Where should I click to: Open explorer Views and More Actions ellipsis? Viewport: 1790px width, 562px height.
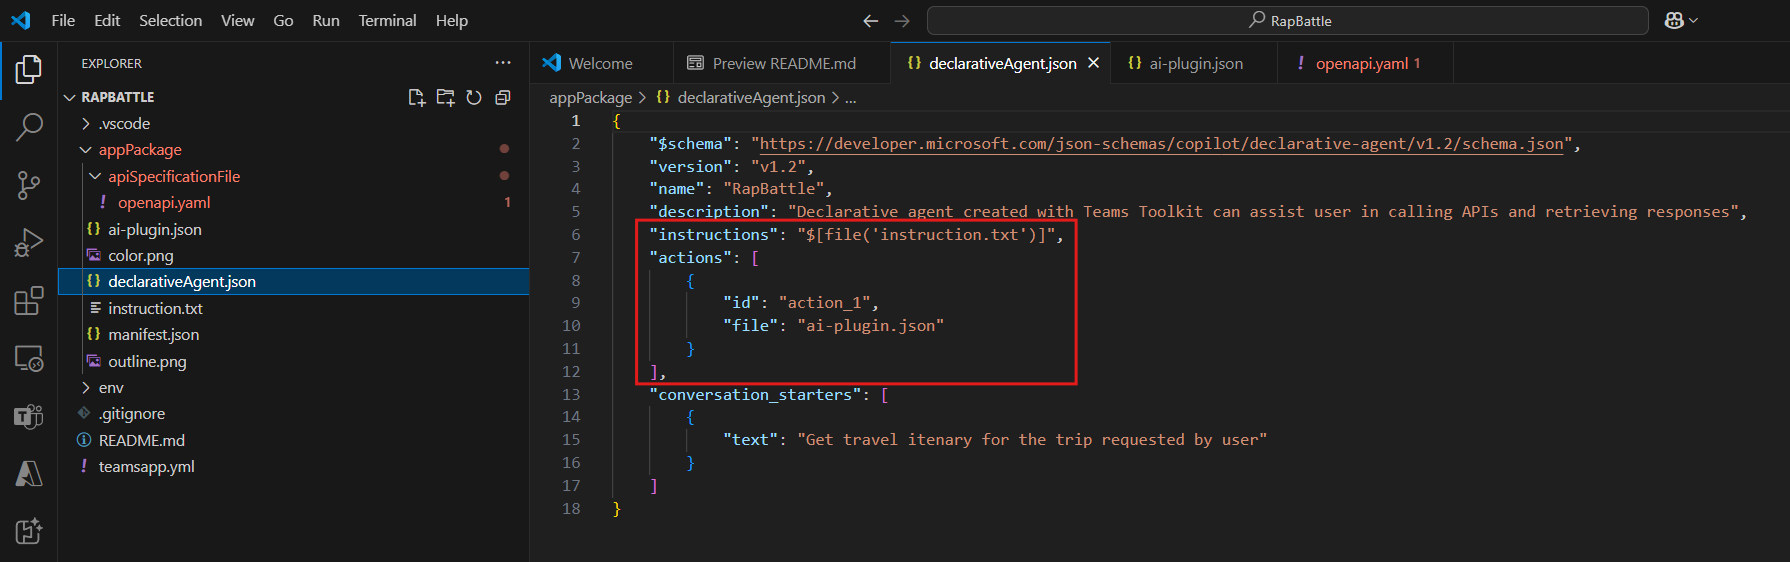pyautogui.click(x=503, y=63)
